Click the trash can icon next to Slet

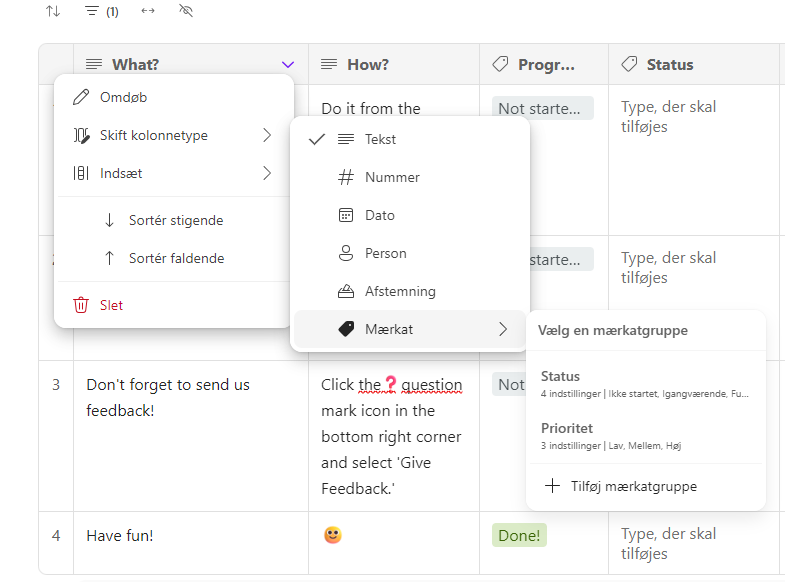coord(81,305)
